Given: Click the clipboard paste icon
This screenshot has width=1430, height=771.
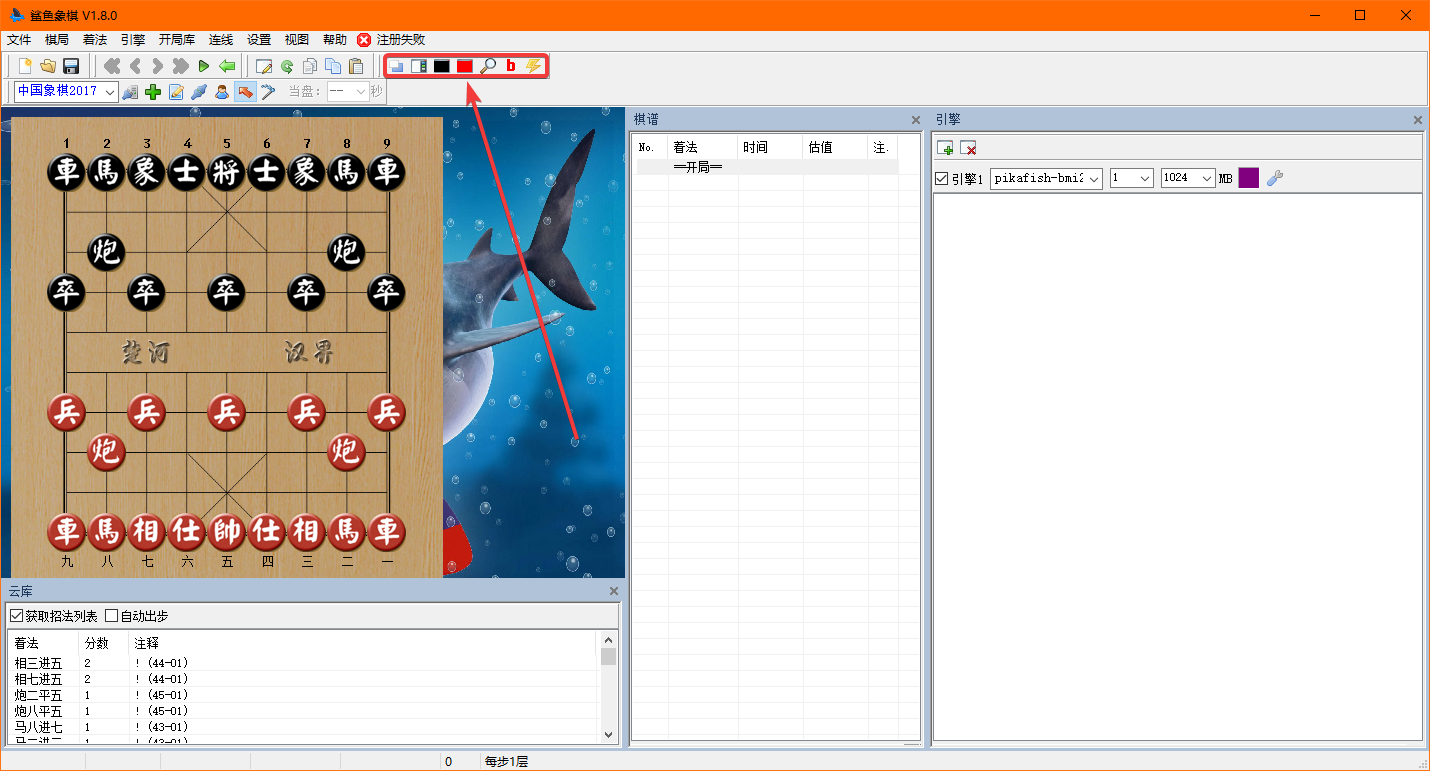Looking at the screenshot, I should (x=356, y=66).
